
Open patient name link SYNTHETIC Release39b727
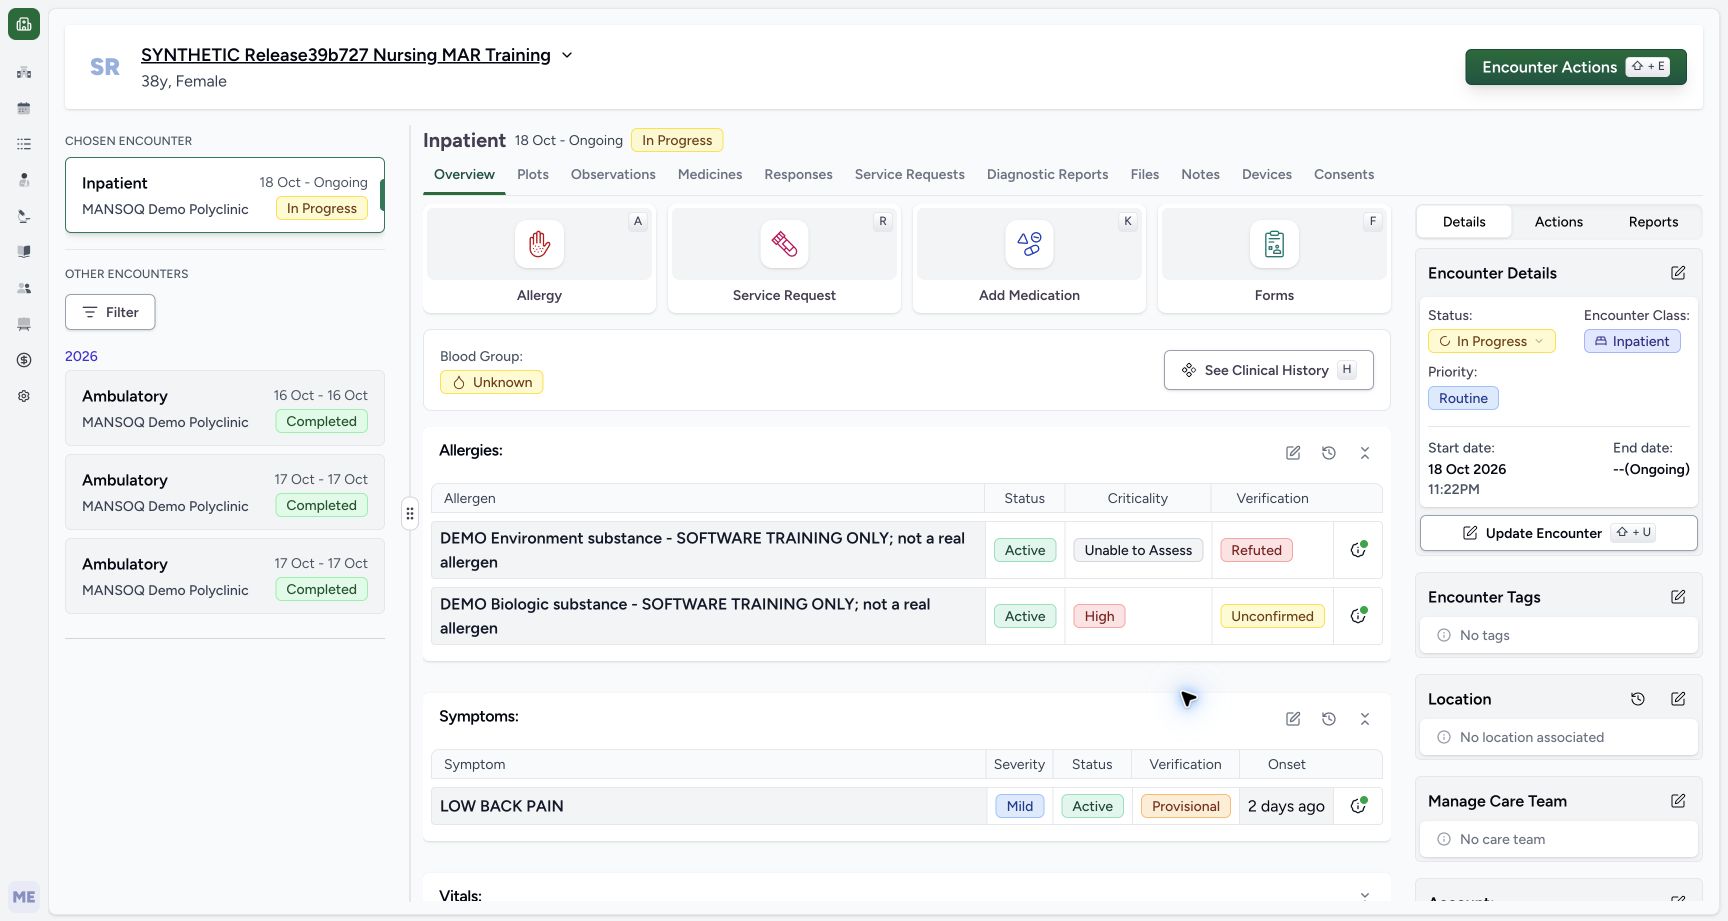(346, 55)
